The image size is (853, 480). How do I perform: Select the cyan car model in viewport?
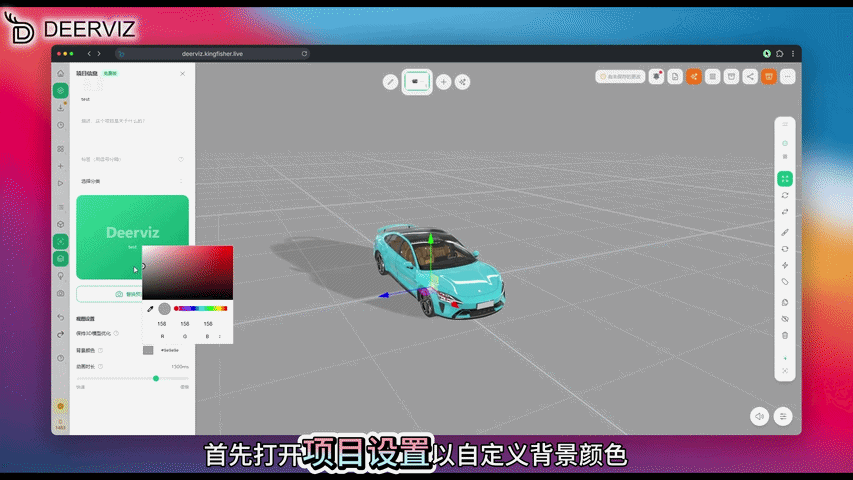tap(440, 270)
